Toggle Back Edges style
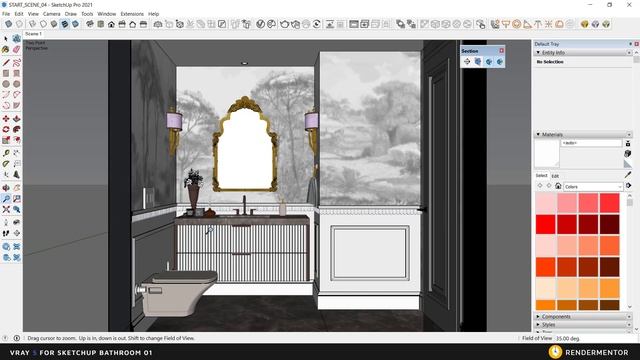Image resolution: width=640 pixels, height=360 pixels. point(19,24)
